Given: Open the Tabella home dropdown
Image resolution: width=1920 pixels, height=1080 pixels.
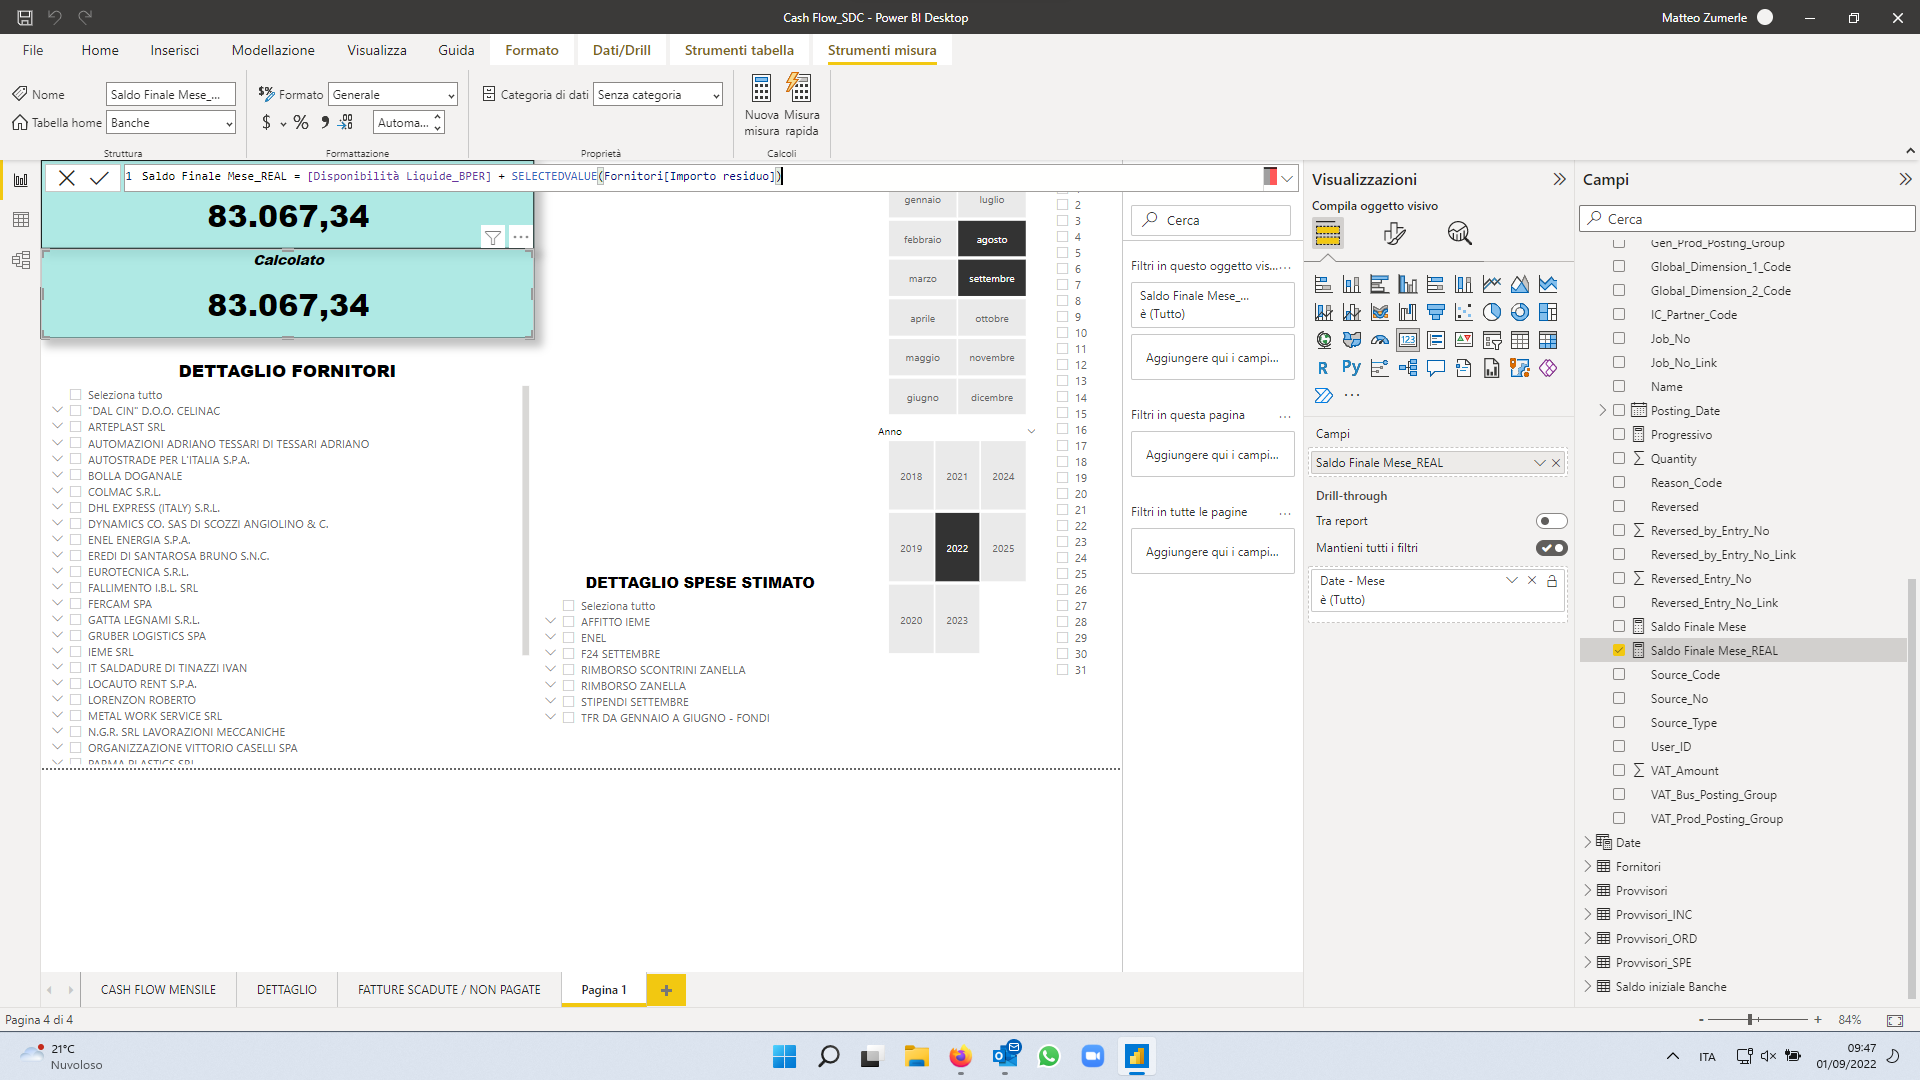Looking at the screenshot, I should 171,123.
